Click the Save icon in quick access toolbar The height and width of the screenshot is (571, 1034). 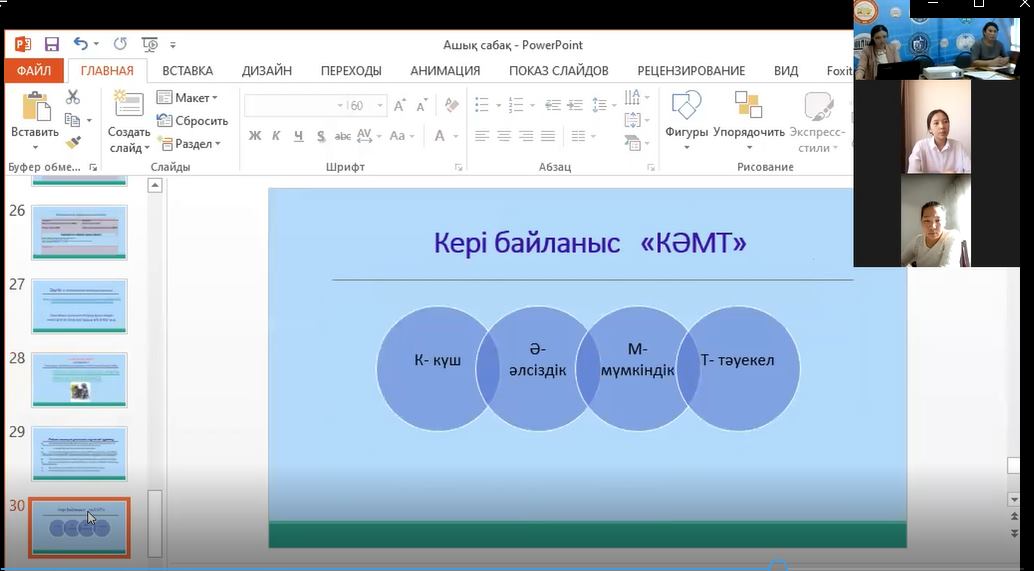tap(52, 44)
